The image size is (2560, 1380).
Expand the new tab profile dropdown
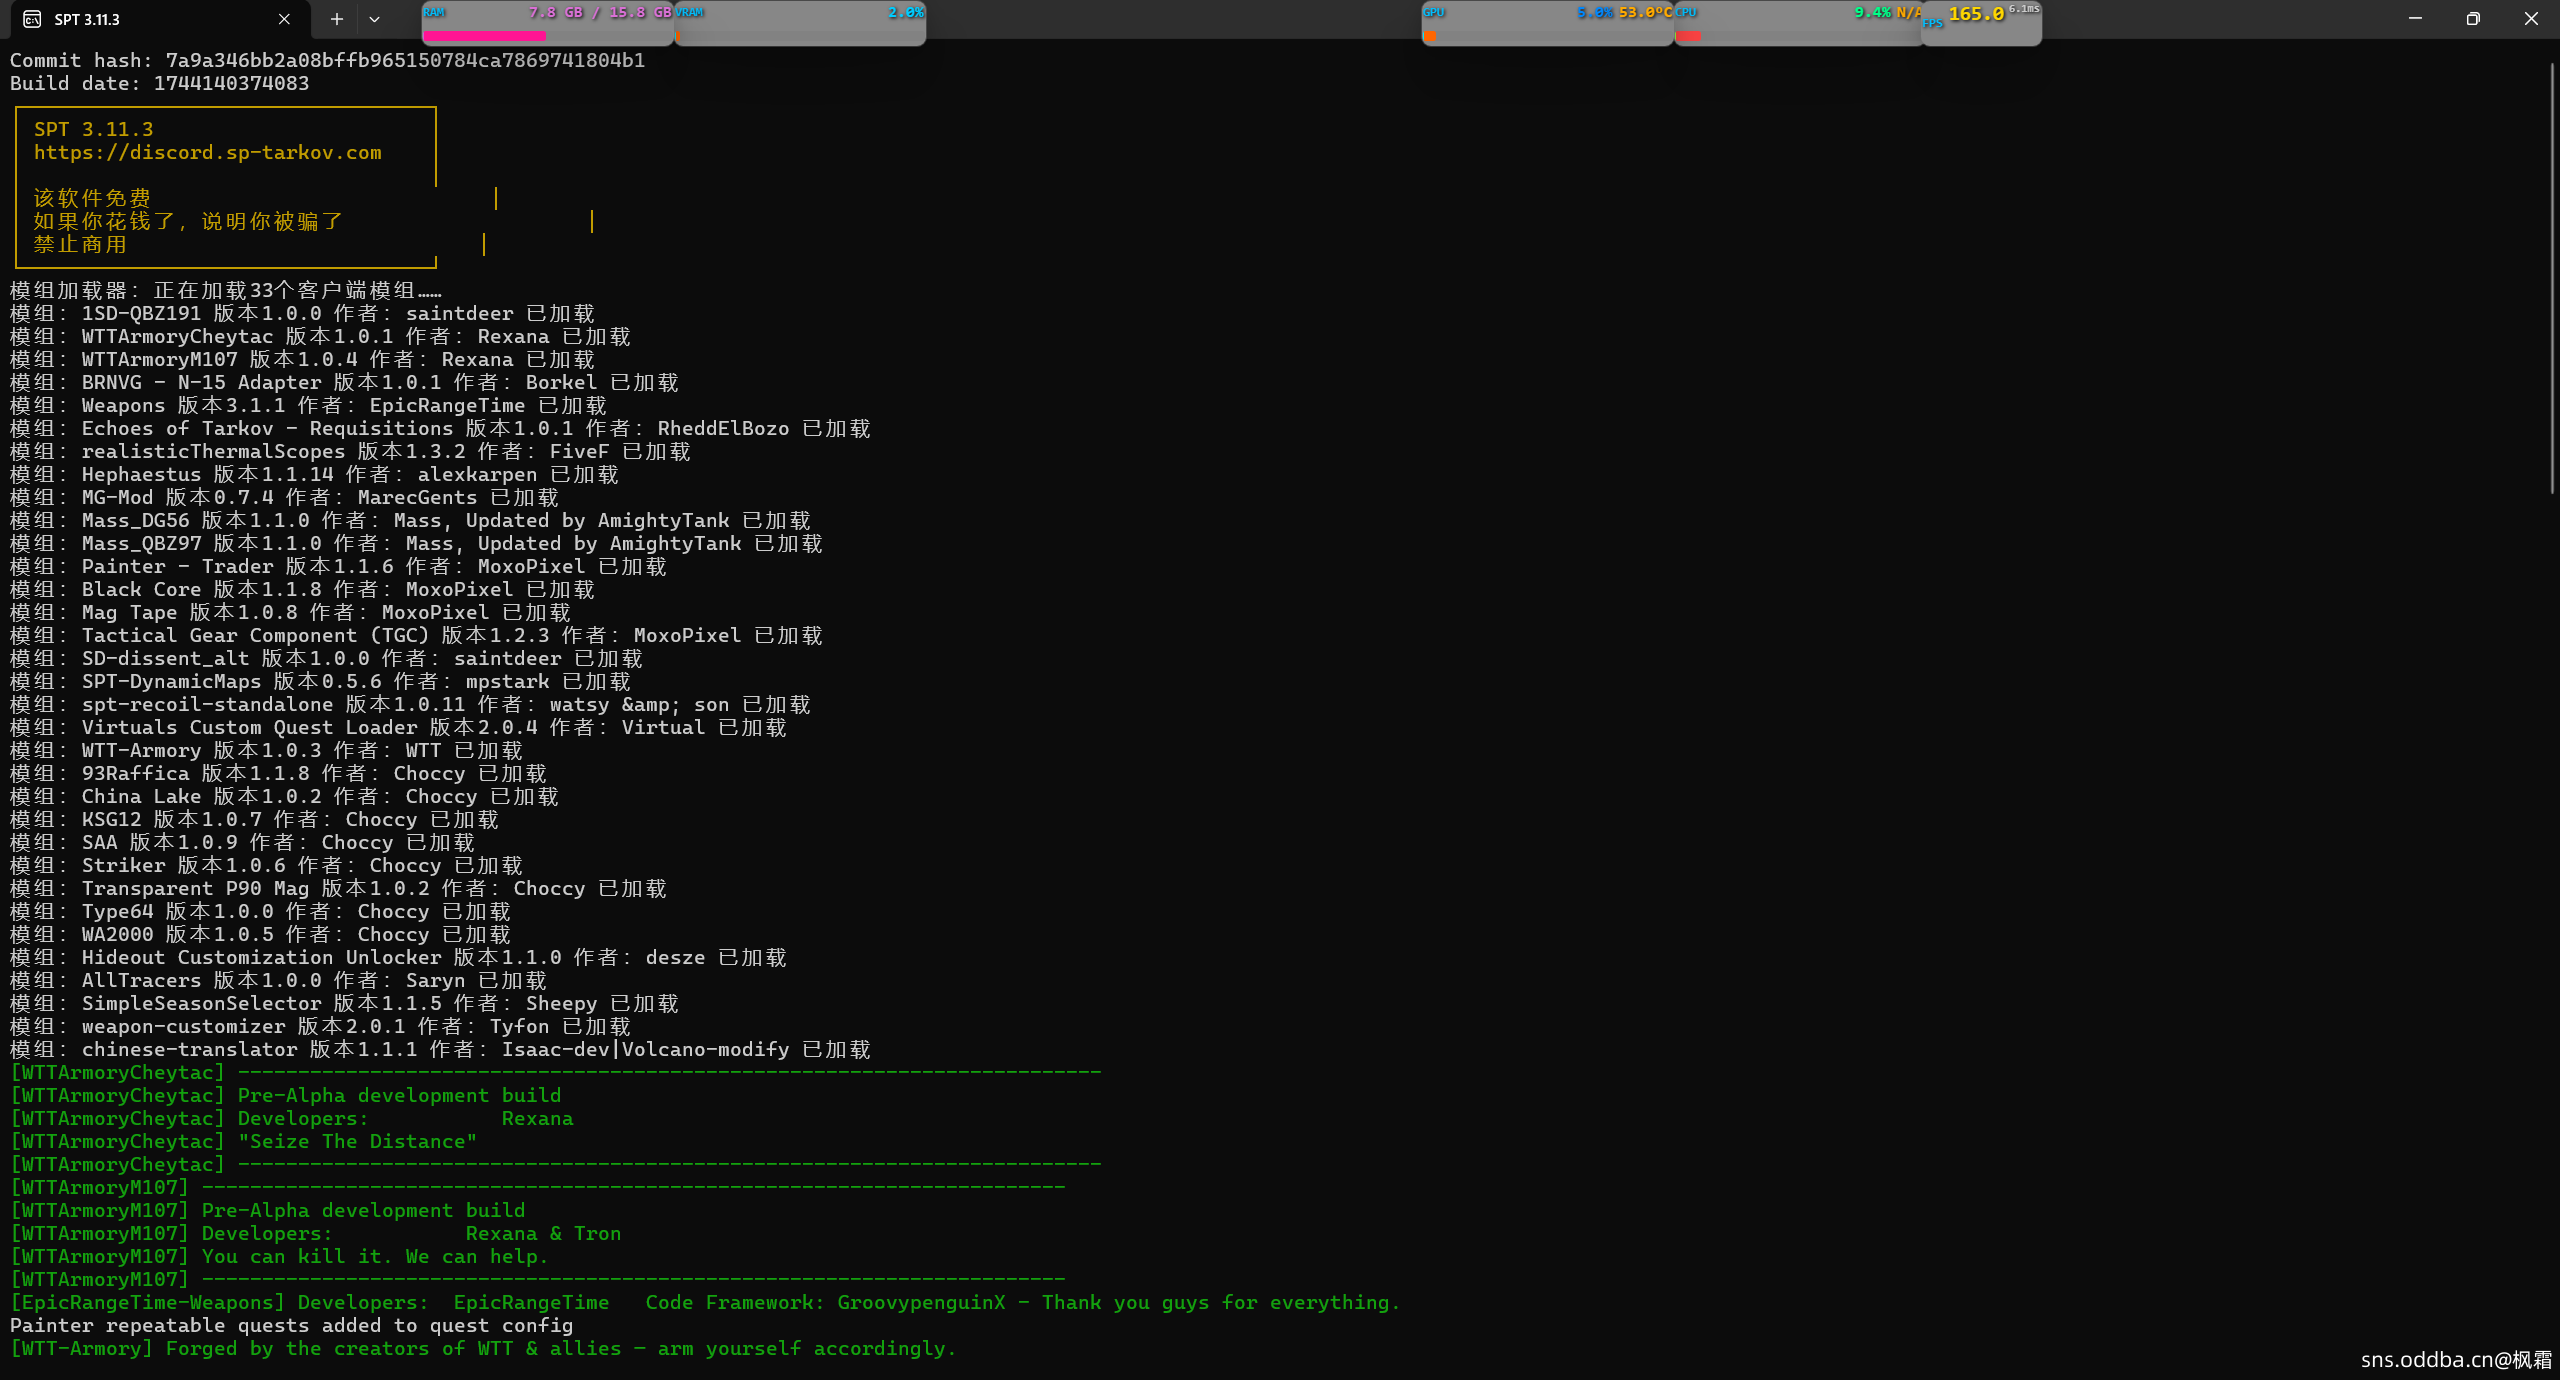coord(374,19)
